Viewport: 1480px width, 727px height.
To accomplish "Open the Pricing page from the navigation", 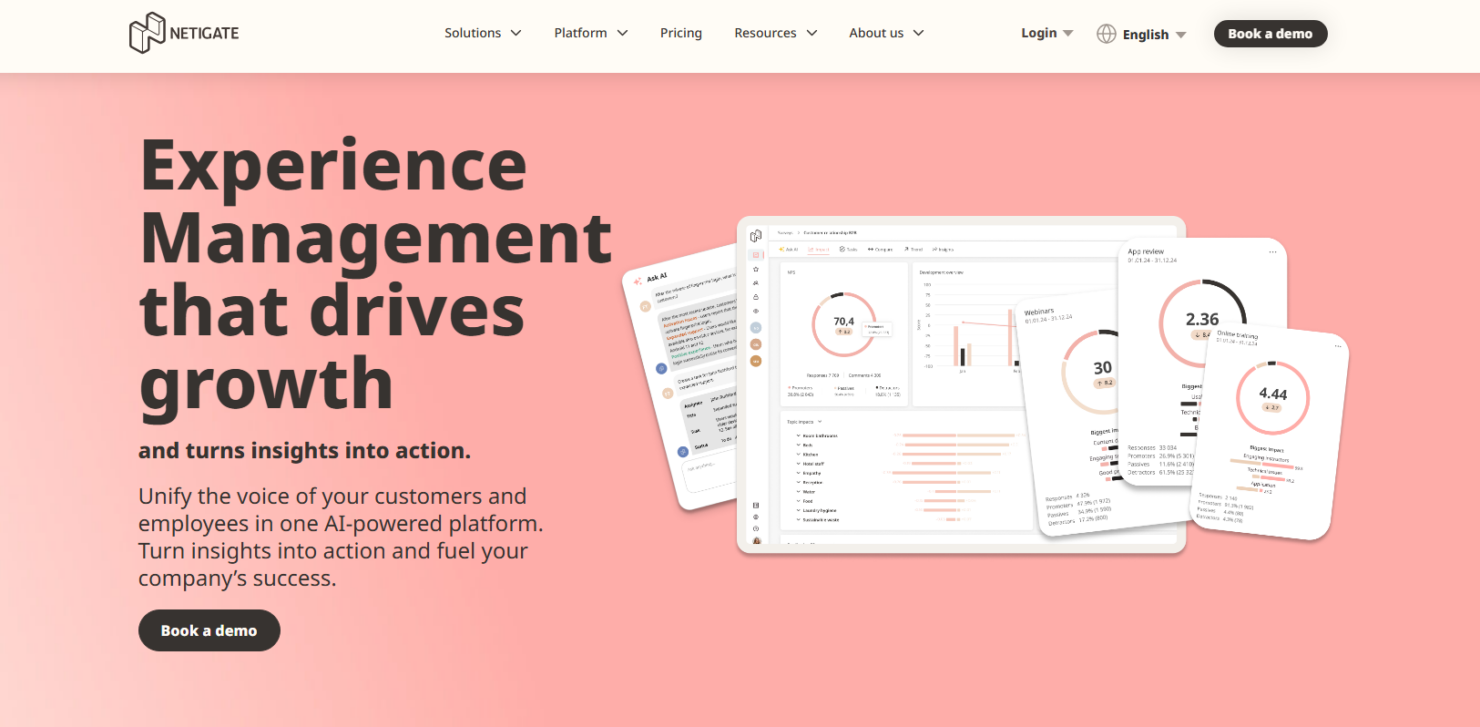I will [681, 32].
